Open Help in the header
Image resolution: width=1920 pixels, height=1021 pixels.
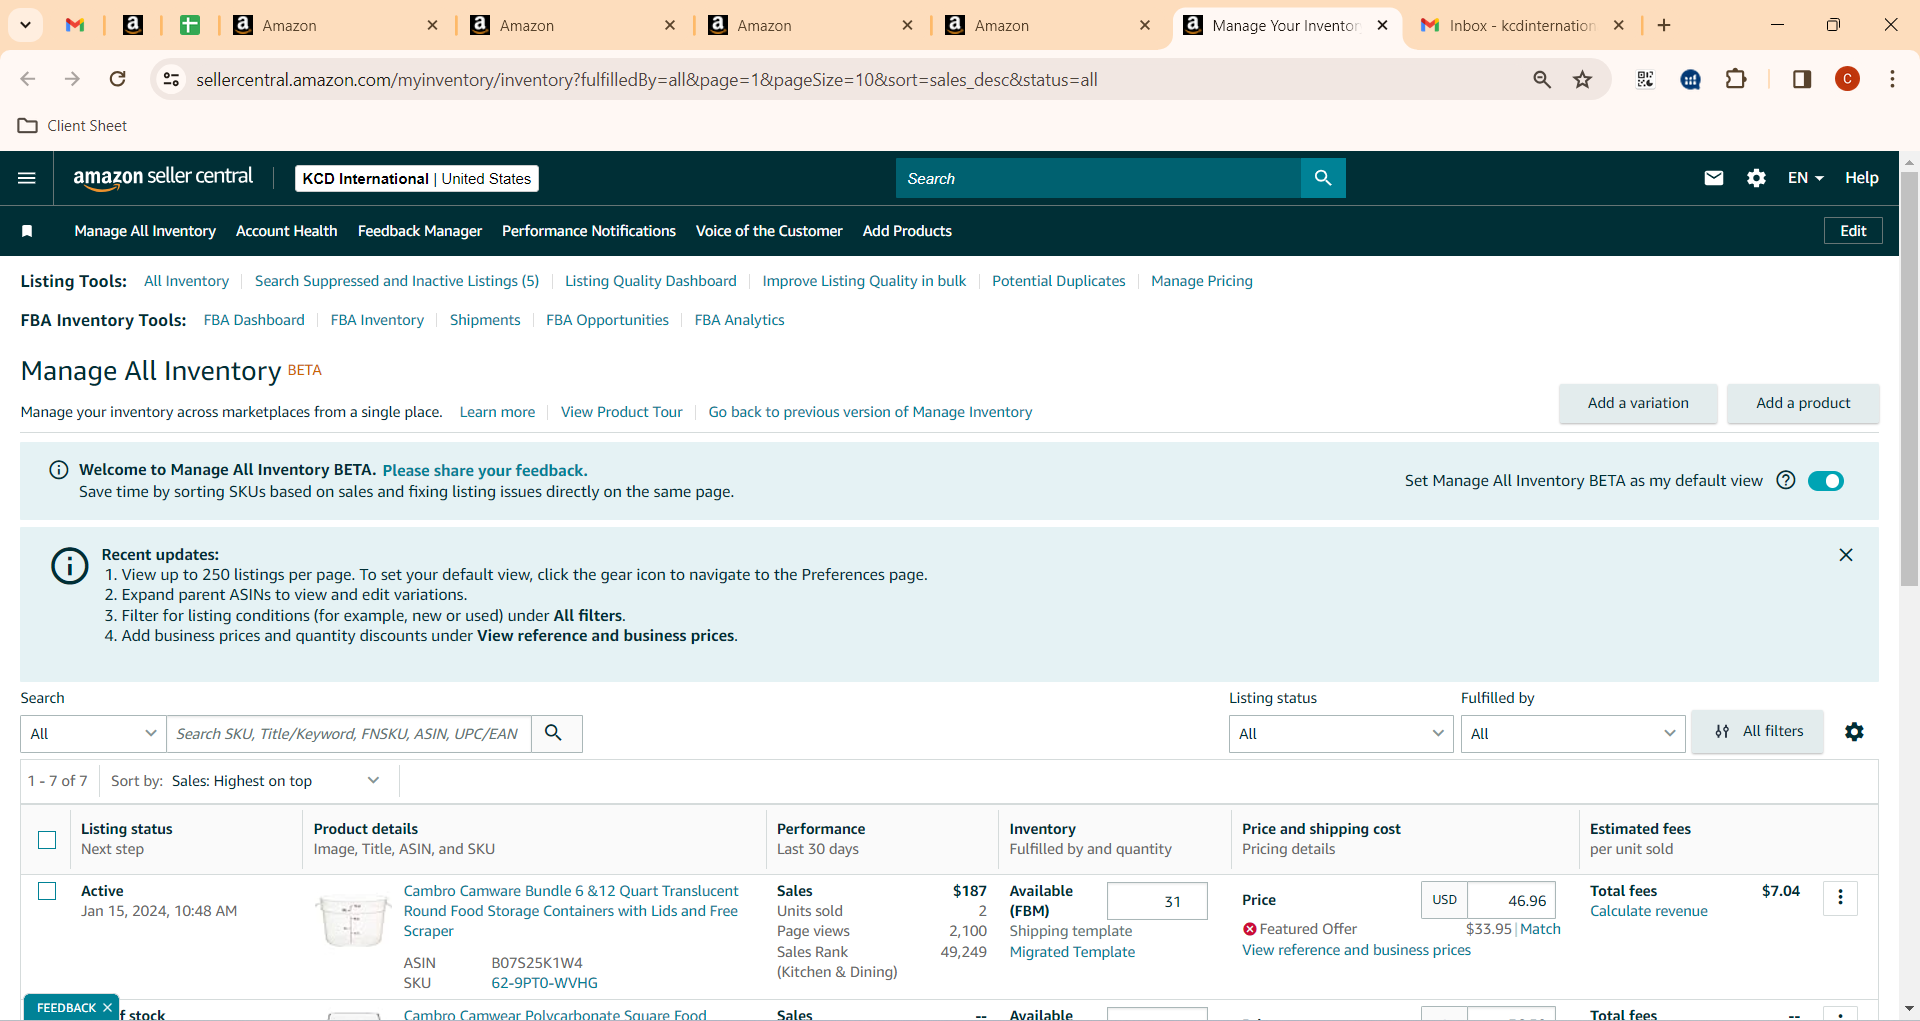[1861, 178]
